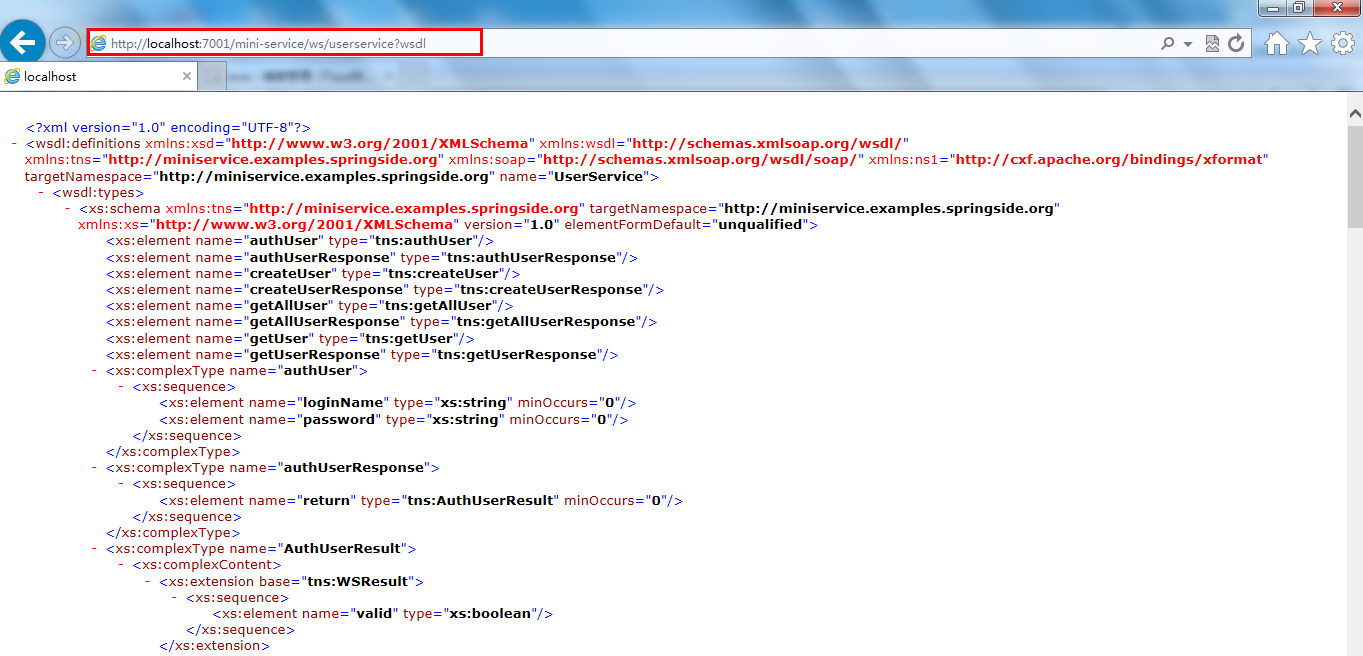Collapse complexType AuthUserResult node

pos(94,548)
